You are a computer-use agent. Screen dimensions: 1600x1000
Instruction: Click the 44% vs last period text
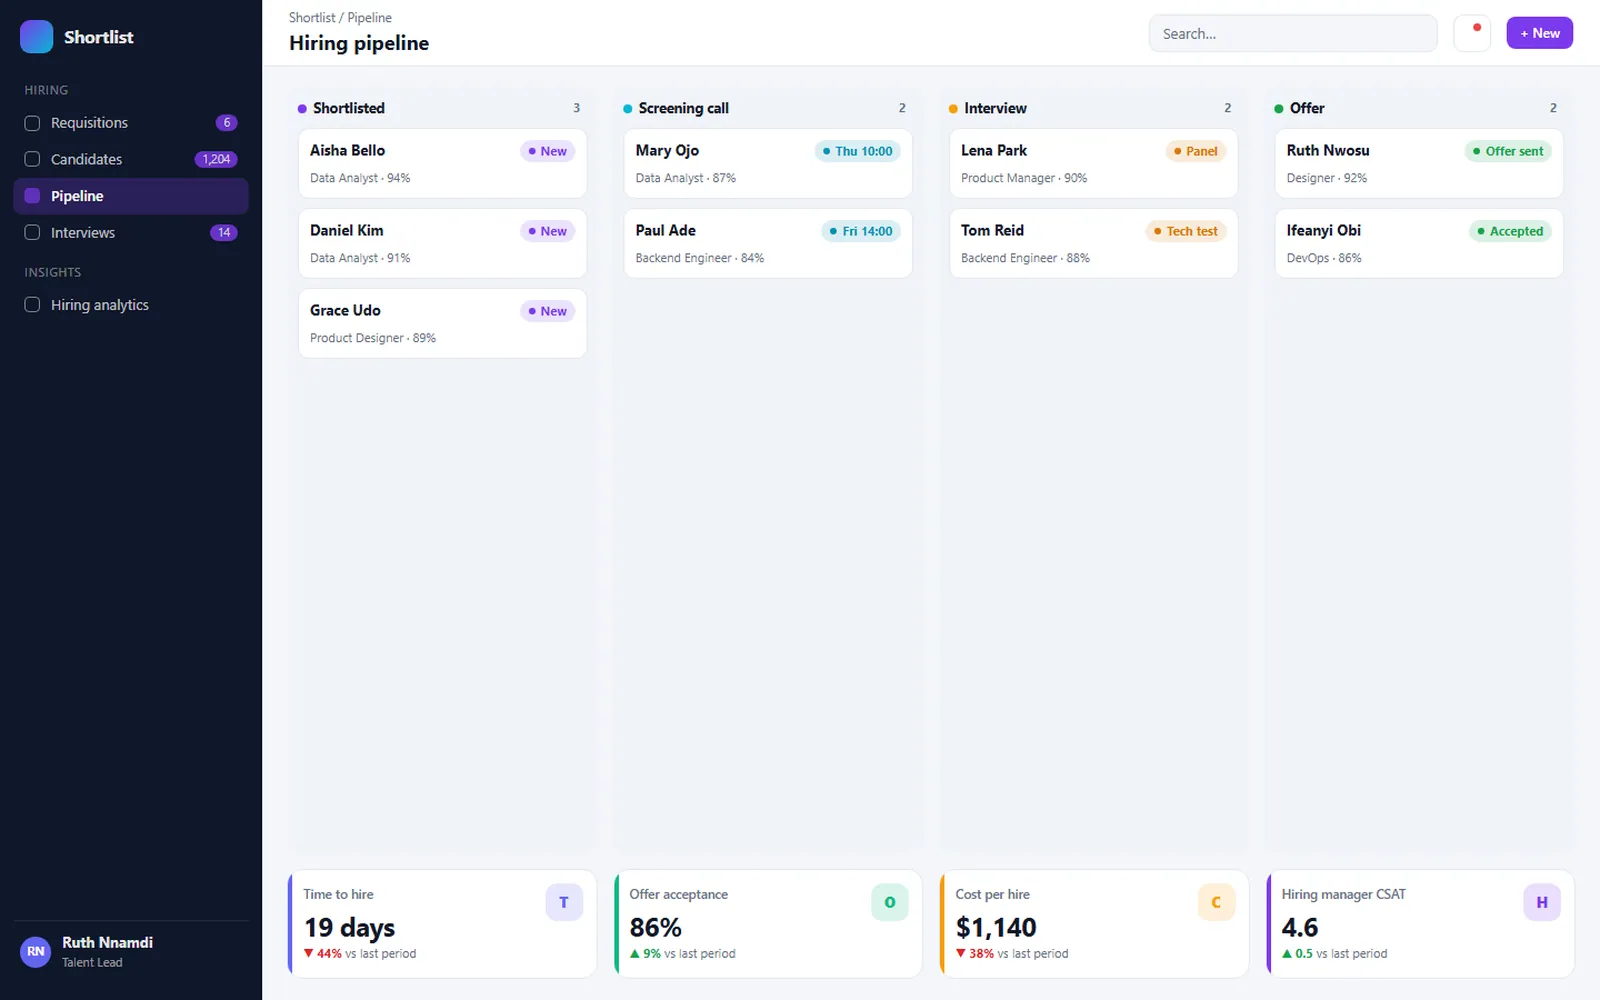(360, 954)
